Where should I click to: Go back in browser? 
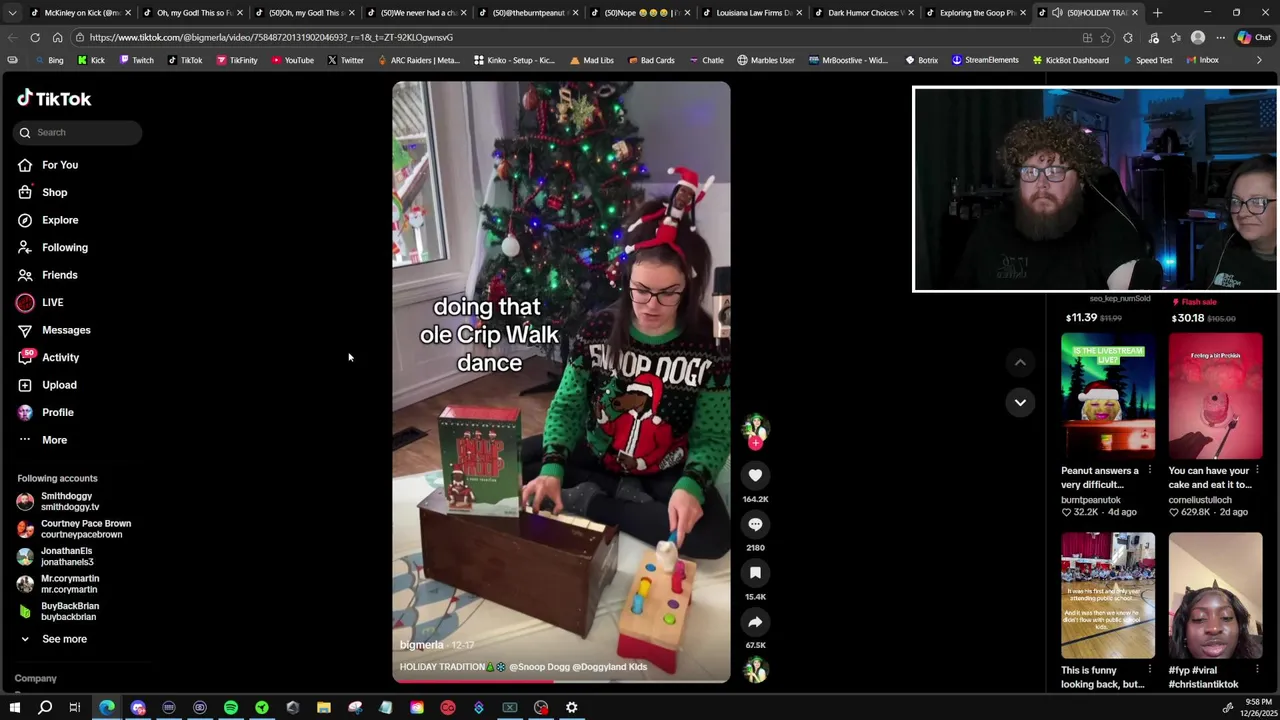click(x=12, y=37)
